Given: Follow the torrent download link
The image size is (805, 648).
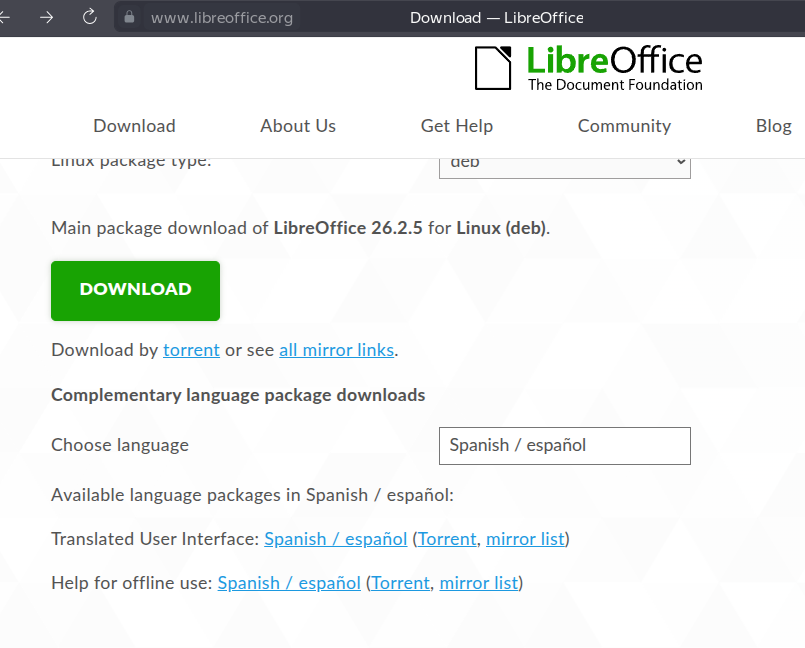Looking at the screenshot, I should (191, 350).
